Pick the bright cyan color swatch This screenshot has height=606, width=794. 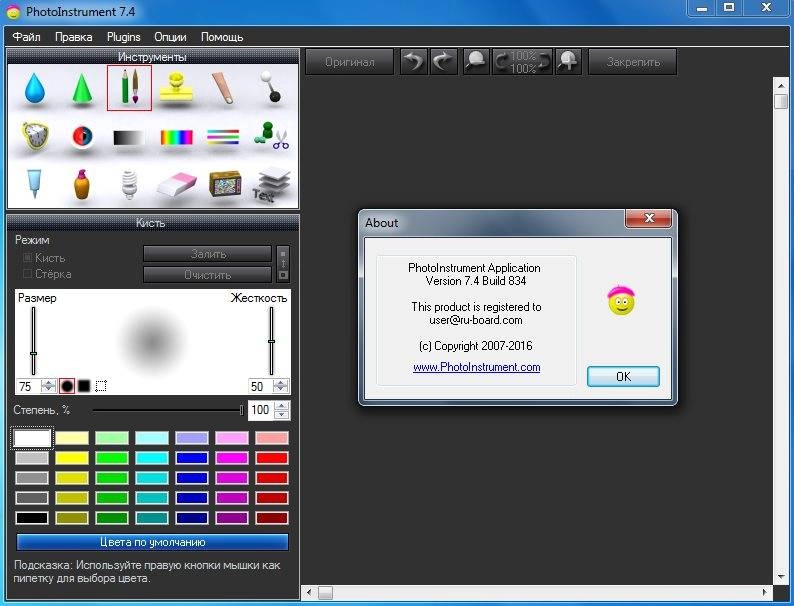coord(152,458)
